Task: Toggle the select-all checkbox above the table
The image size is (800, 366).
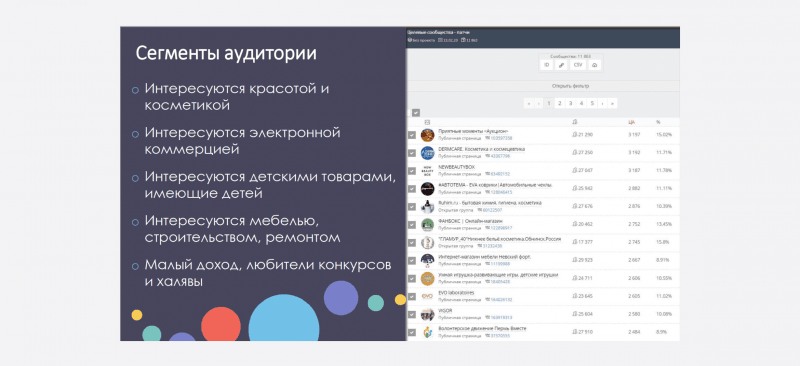Action: tap(416, 112)
